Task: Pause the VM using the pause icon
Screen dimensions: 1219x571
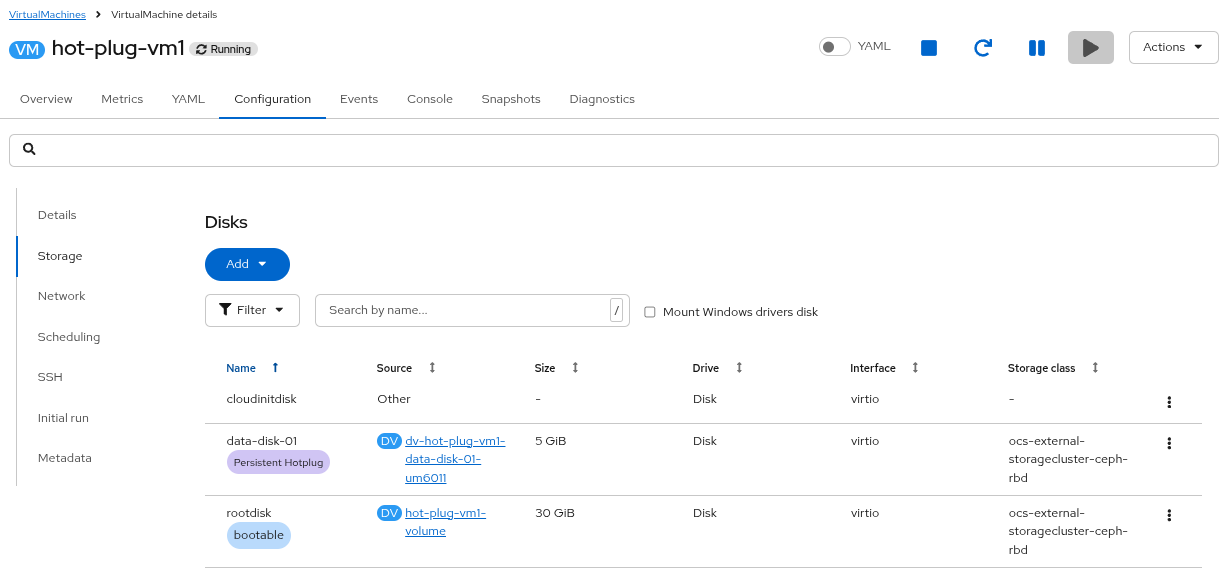Action: [1036, 48]
